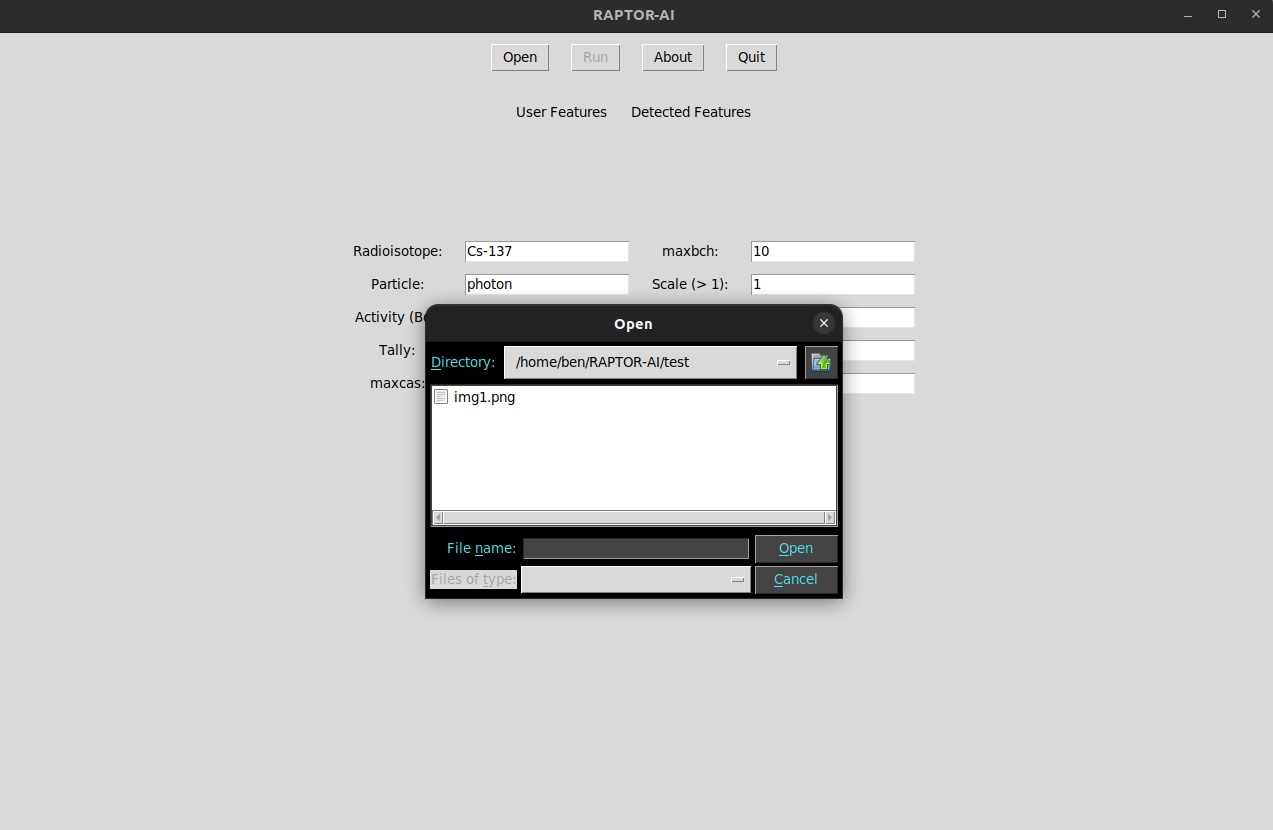Click the Particle field containing photon
The height and width of the screenshot is (830, 1273).
pos(546,284)
